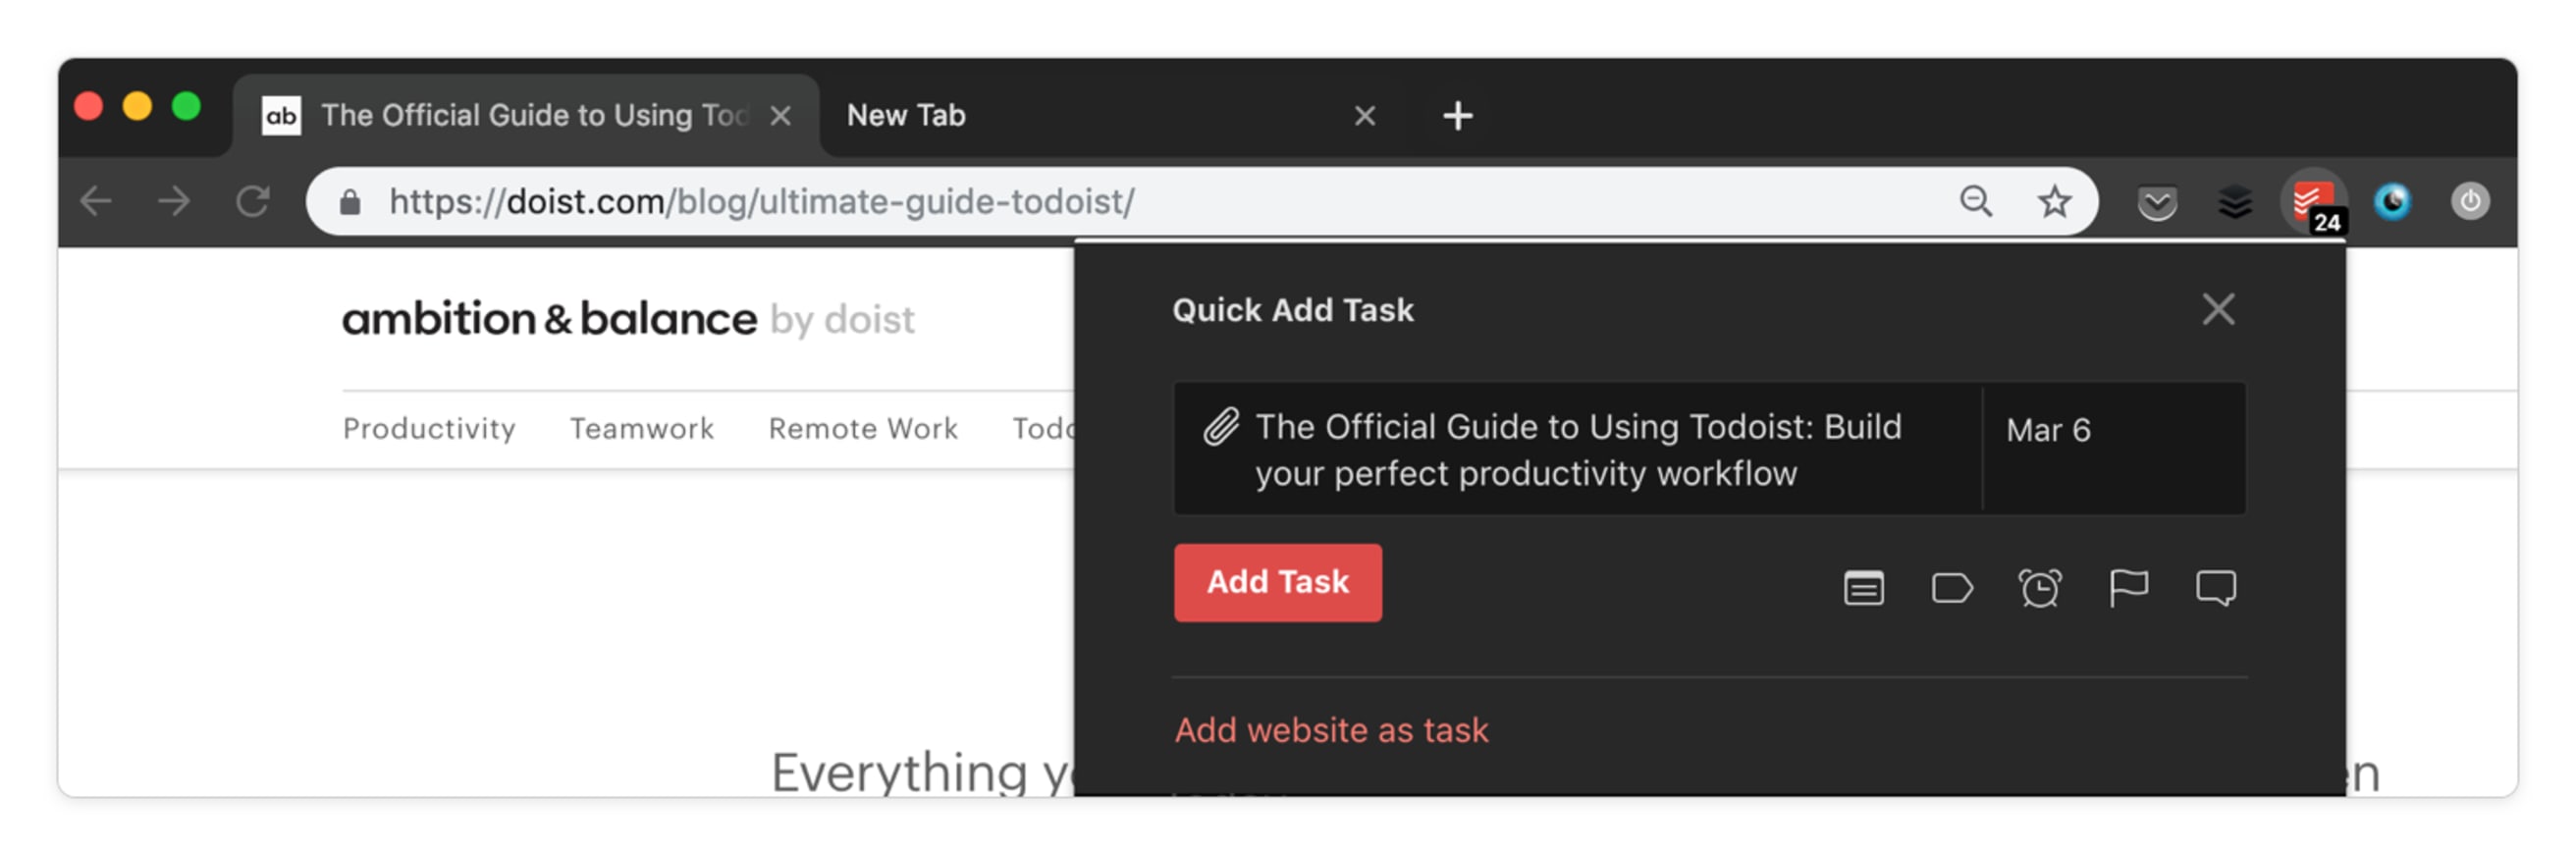Add a label using the tag icon

pos(1952,589)
